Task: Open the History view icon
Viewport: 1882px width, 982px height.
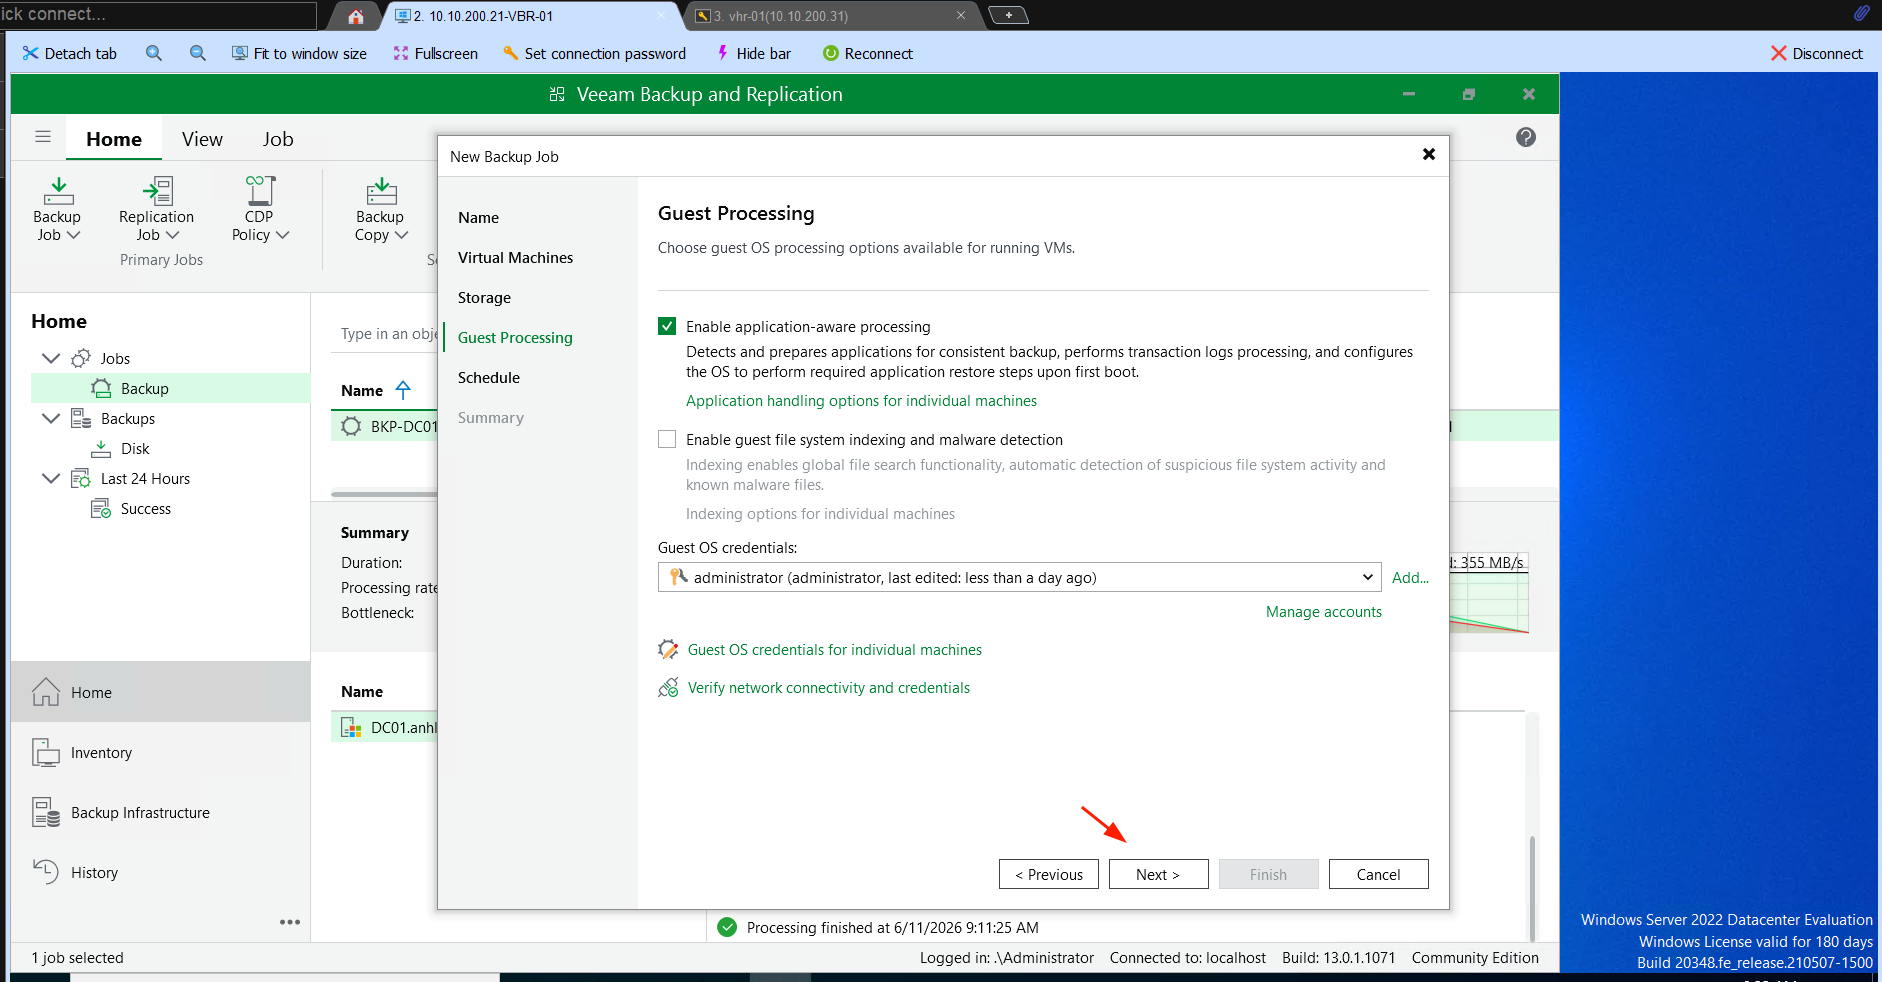Action: [x=46, y=872]
